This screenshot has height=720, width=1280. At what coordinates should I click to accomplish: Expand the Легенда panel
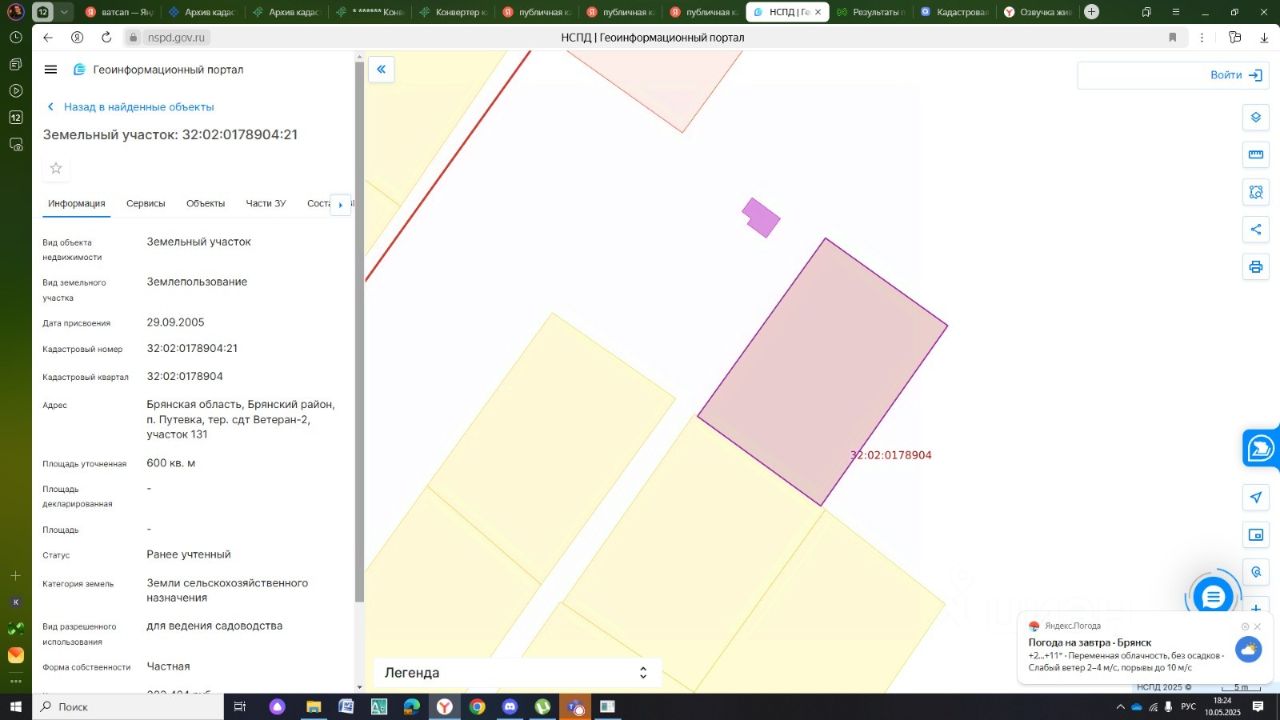516,673
